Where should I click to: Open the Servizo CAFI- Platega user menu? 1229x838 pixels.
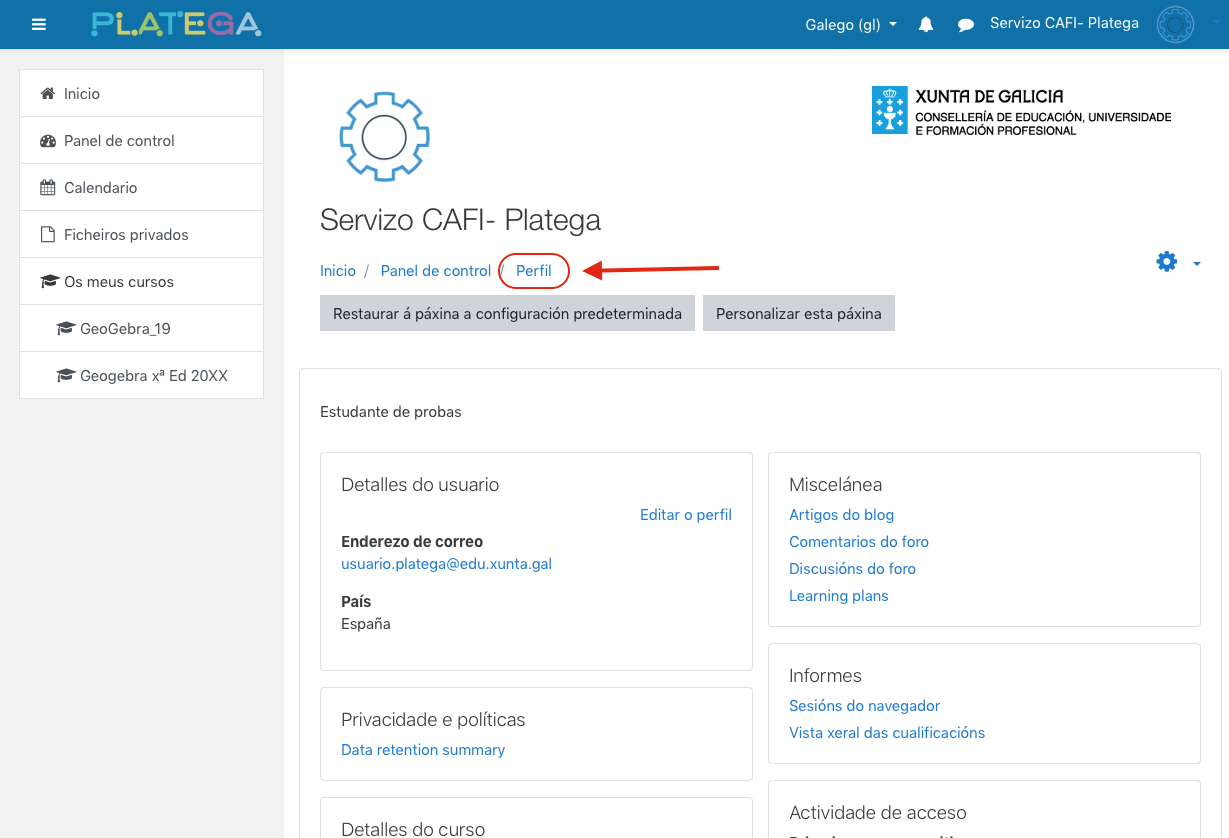1064,23
